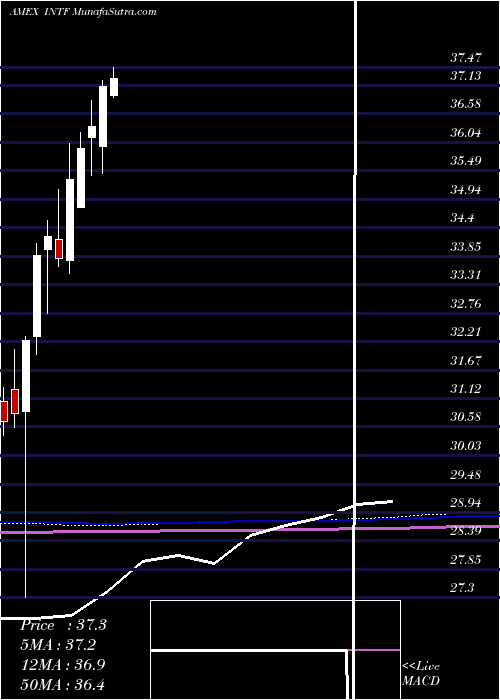Select the 30.03 price axis label
The height and width of the screenshot is (700, 500).
click(x=466, y=446)
